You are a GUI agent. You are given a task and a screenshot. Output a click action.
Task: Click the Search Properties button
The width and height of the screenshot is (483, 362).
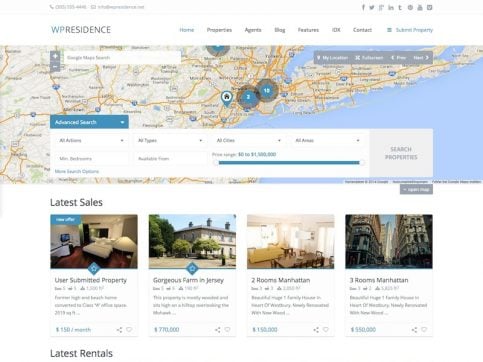401,153
